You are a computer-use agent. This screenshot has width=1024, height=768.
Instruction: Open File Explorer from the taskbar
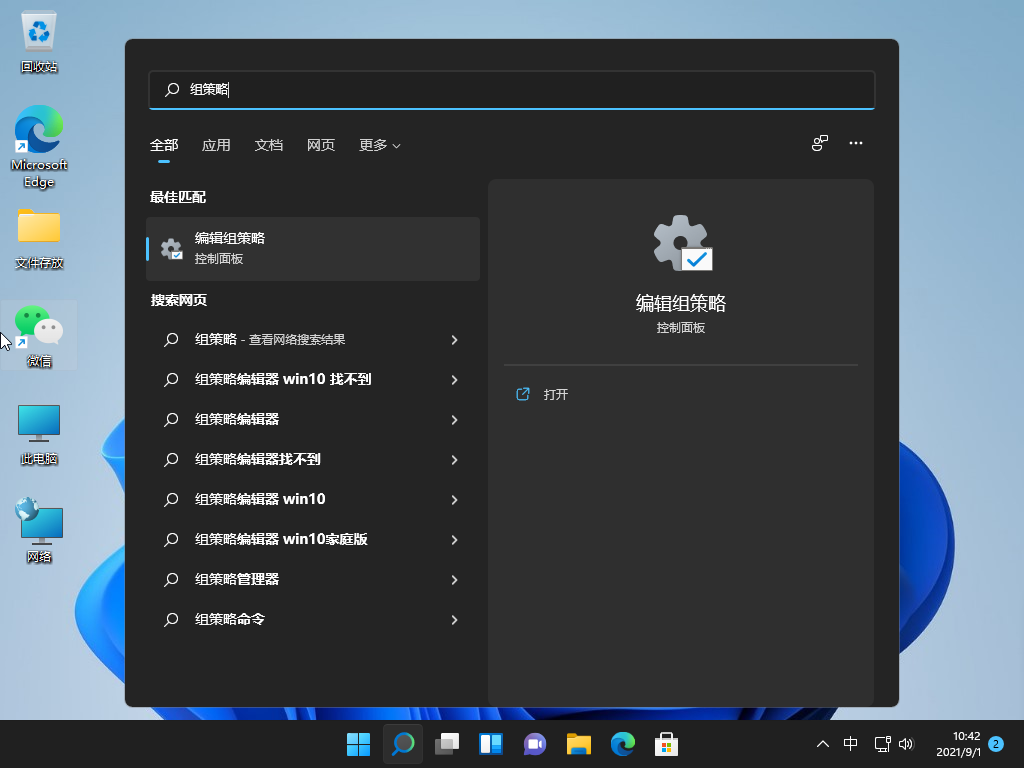578,744
